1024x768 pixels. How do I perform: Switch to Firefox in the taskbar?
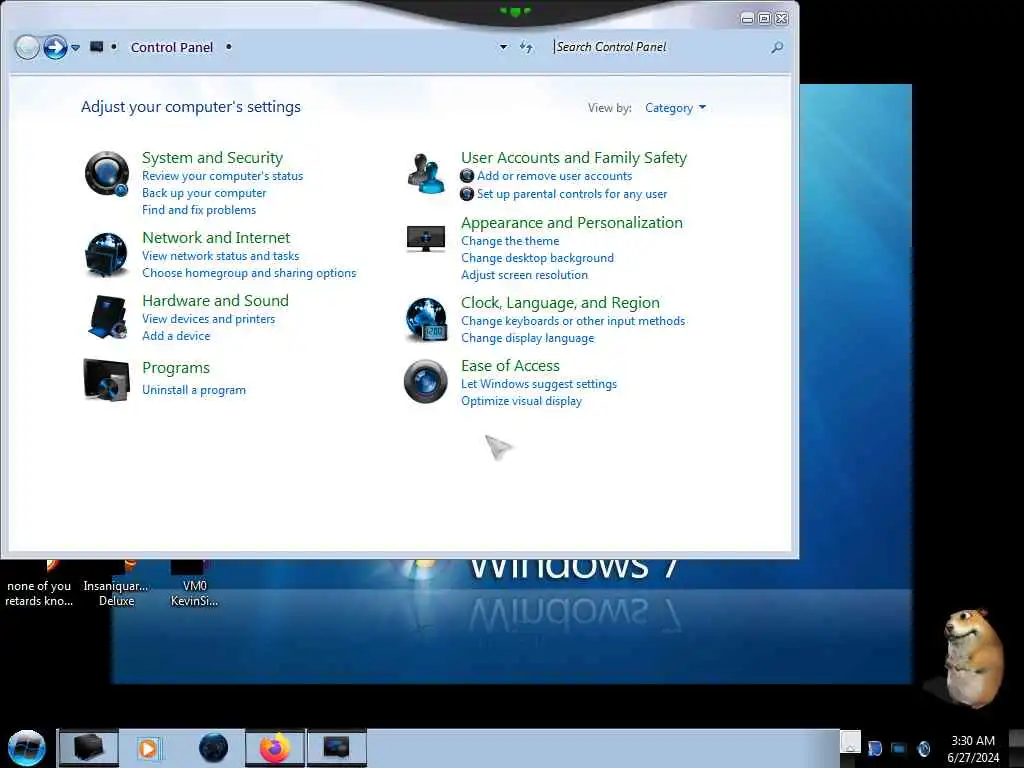tap(275, 748)
